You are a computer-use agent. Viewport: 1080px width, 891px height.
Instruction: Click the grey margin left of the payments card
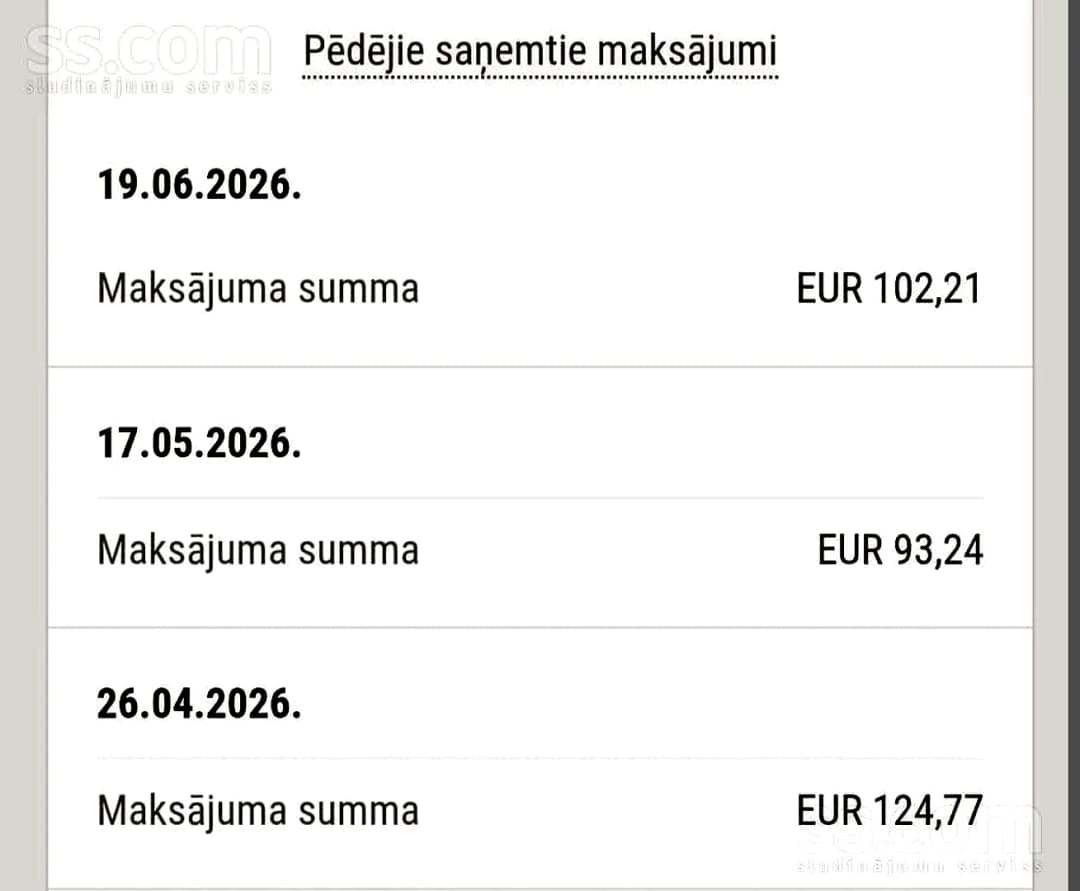23,482
